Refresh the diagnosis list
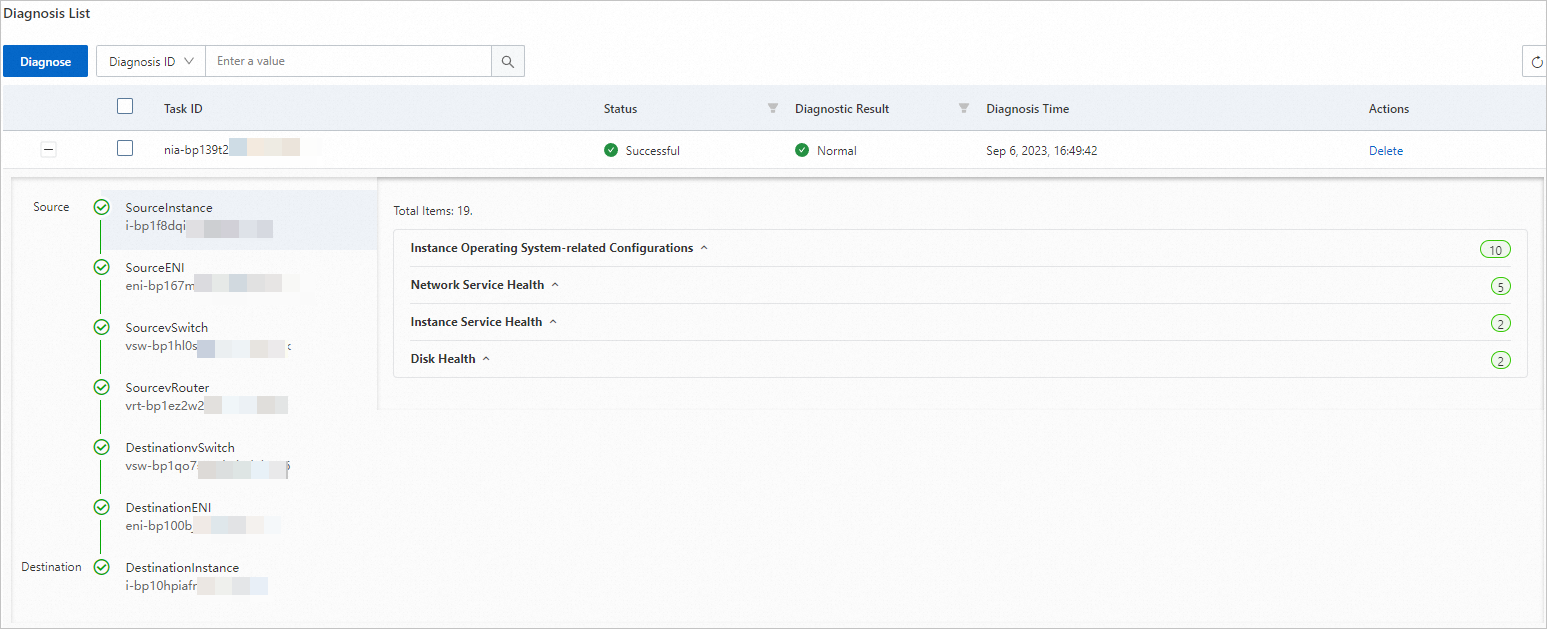 point(1536,61)
